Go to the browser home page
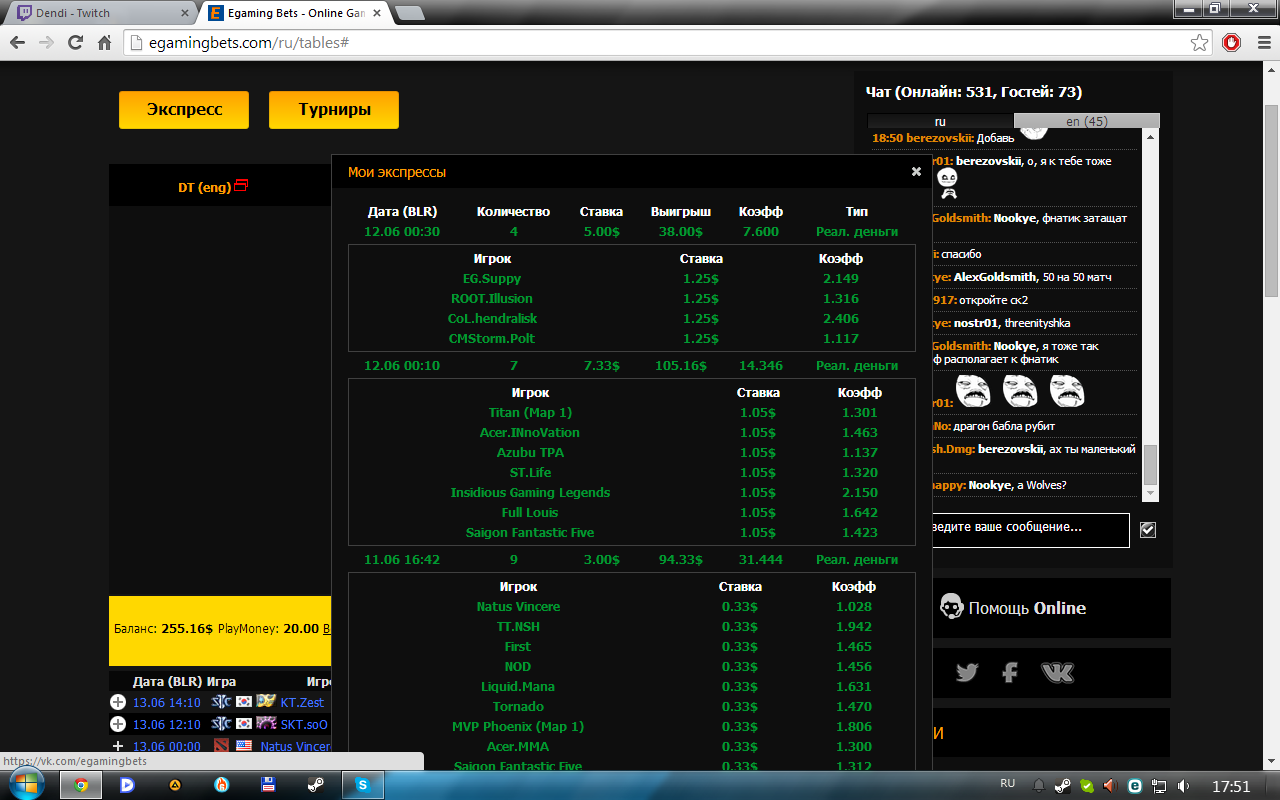Image resolution: width=1280 pixels, height=800 pixels. 104,43
